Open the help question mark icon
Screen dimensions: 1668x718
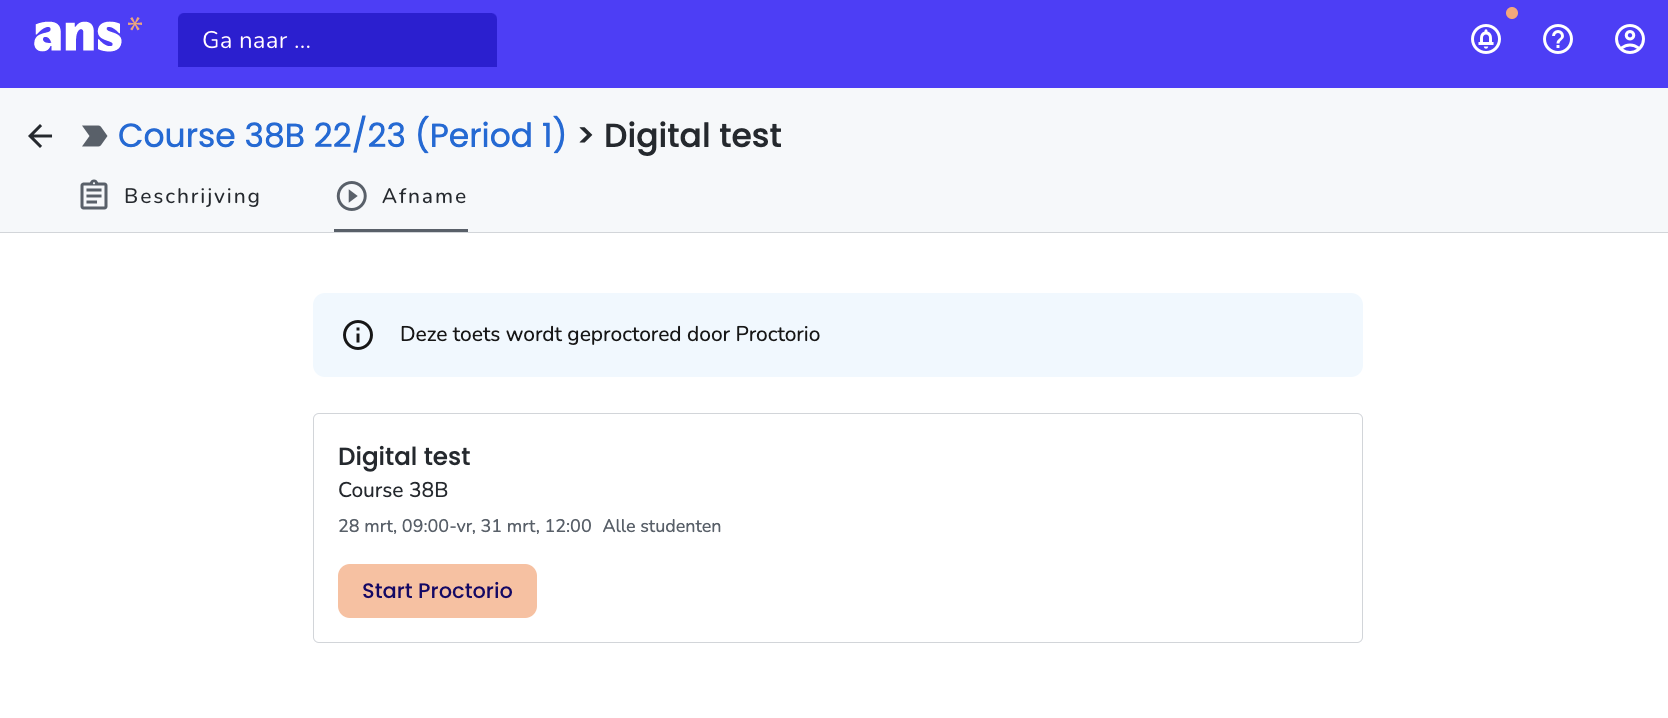coord(1557,38)
